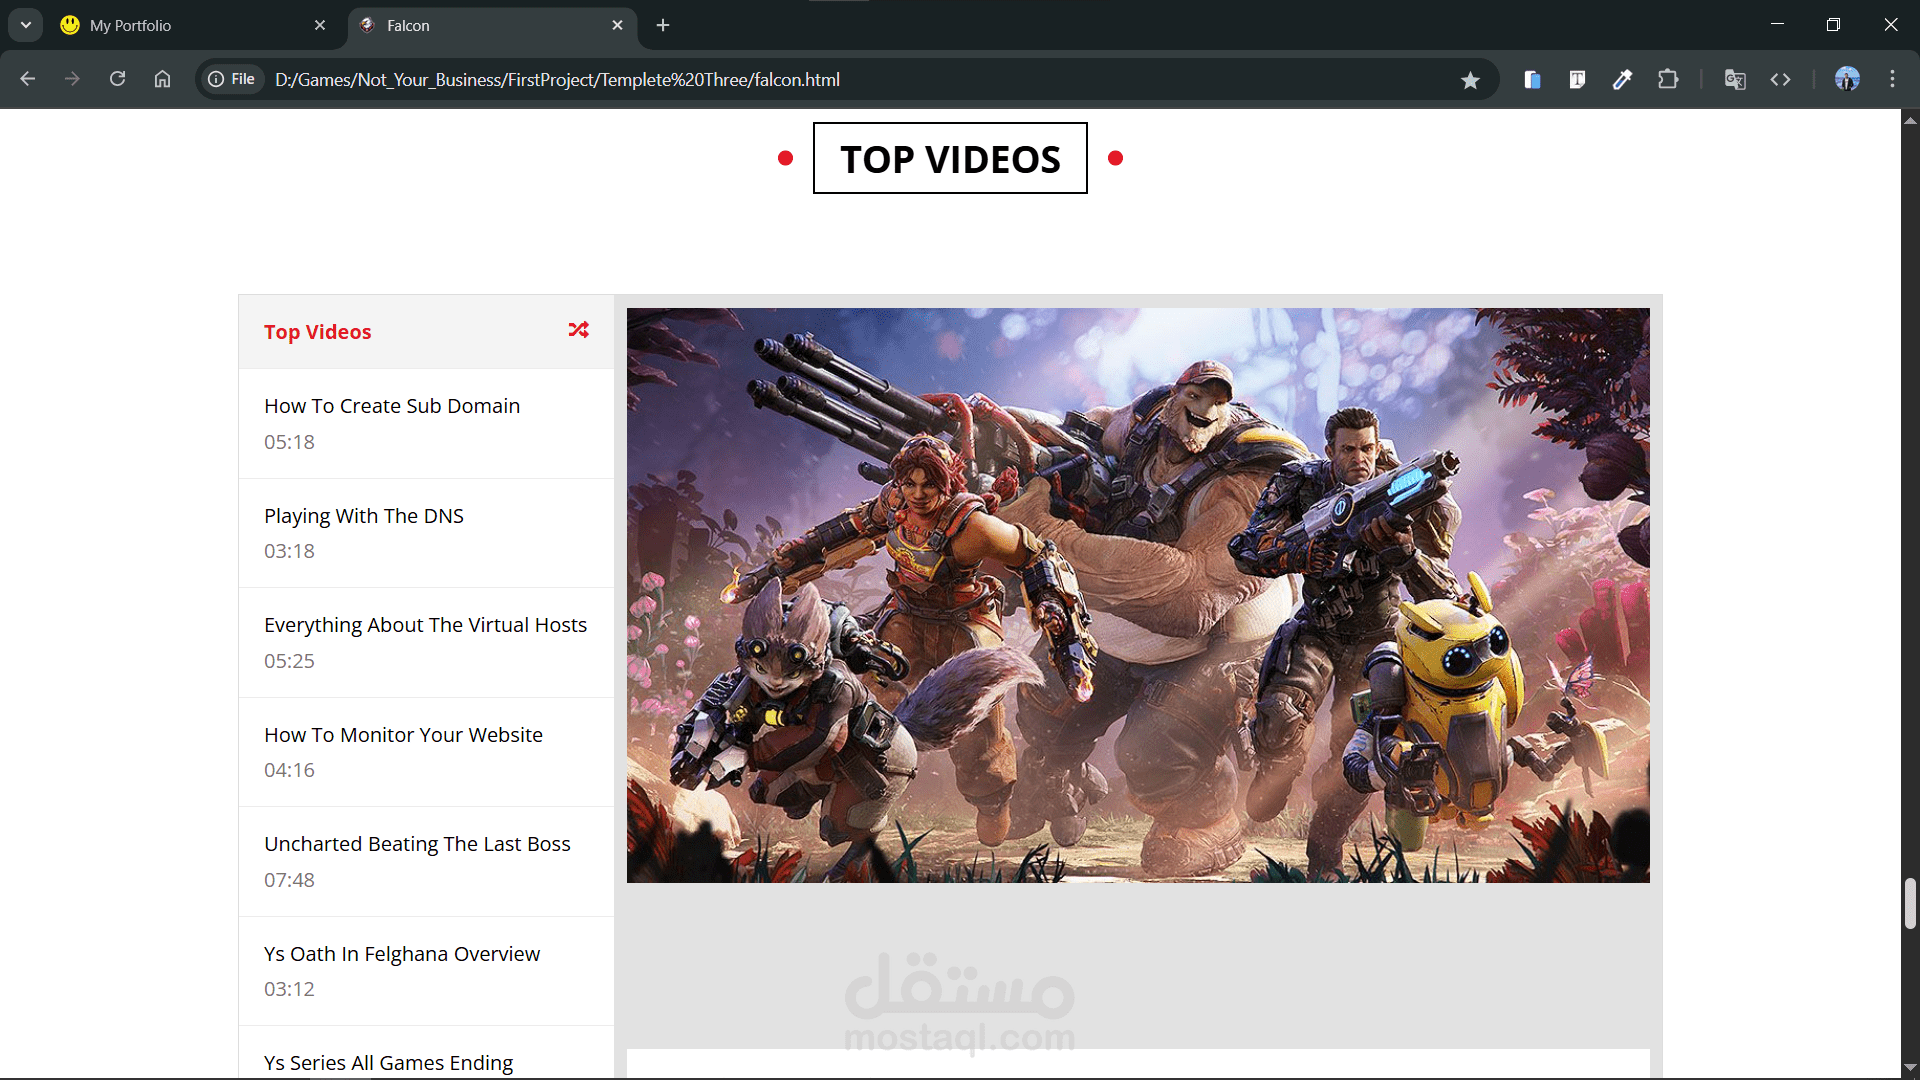This screenshot has width=1920, height=1080.
Task: Select the Falcon tab
Action: (492, 25)
